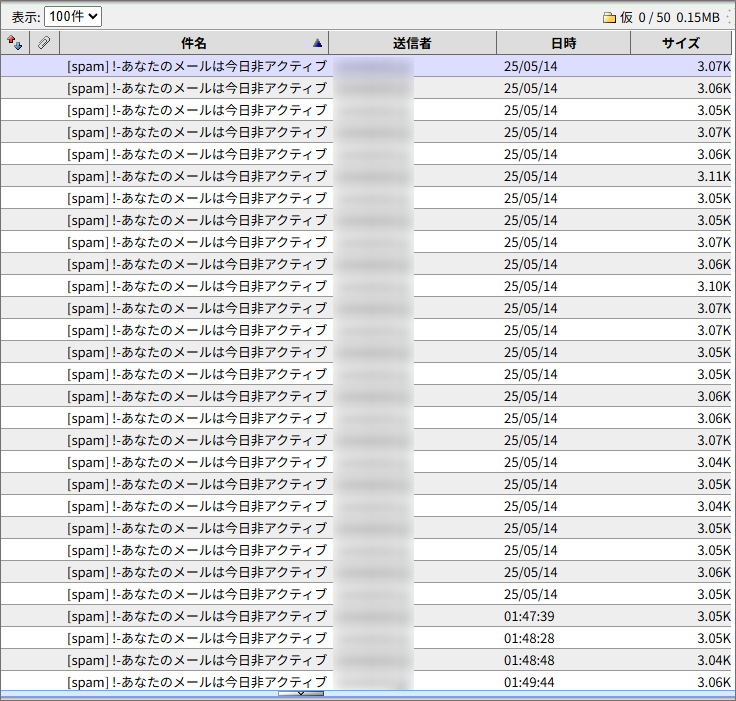Screen dimensions: 736x701
Task: Sort messages by 送信者 column
Action: pyautogui.click(x=412, y=43)
